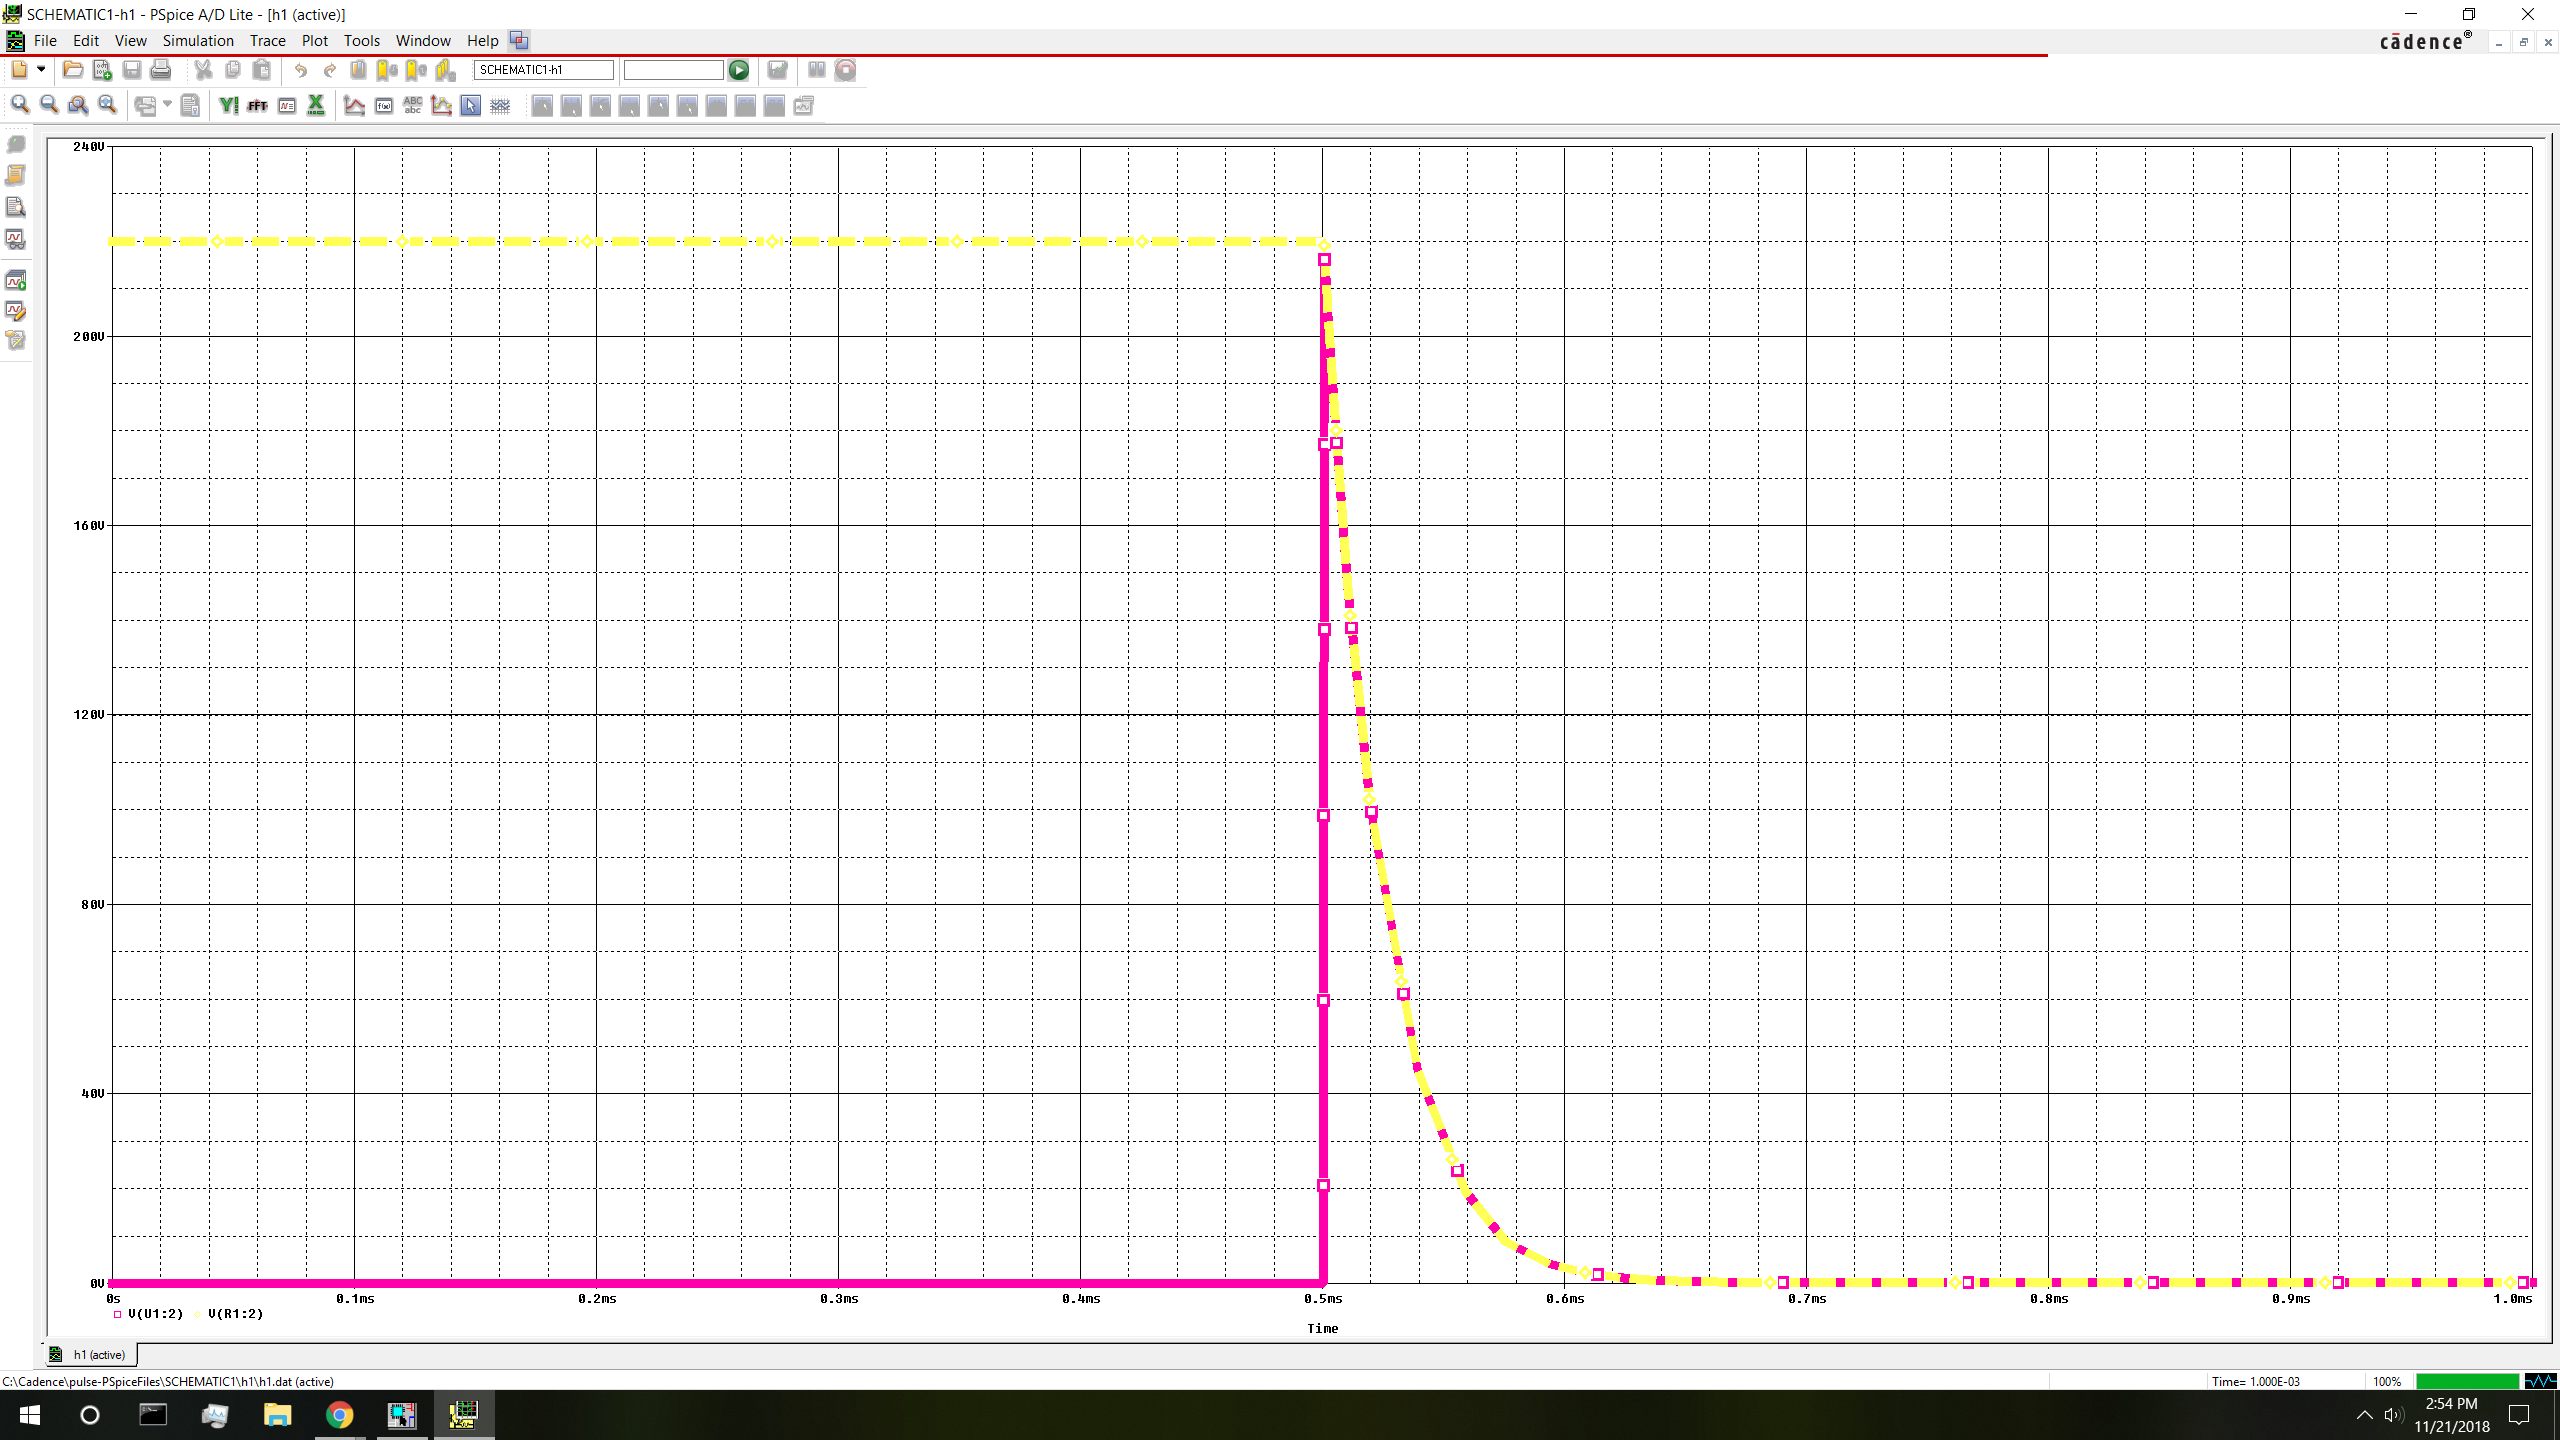Click the New file icon
2560x1440 pixels.
click(x=19, y=70)
